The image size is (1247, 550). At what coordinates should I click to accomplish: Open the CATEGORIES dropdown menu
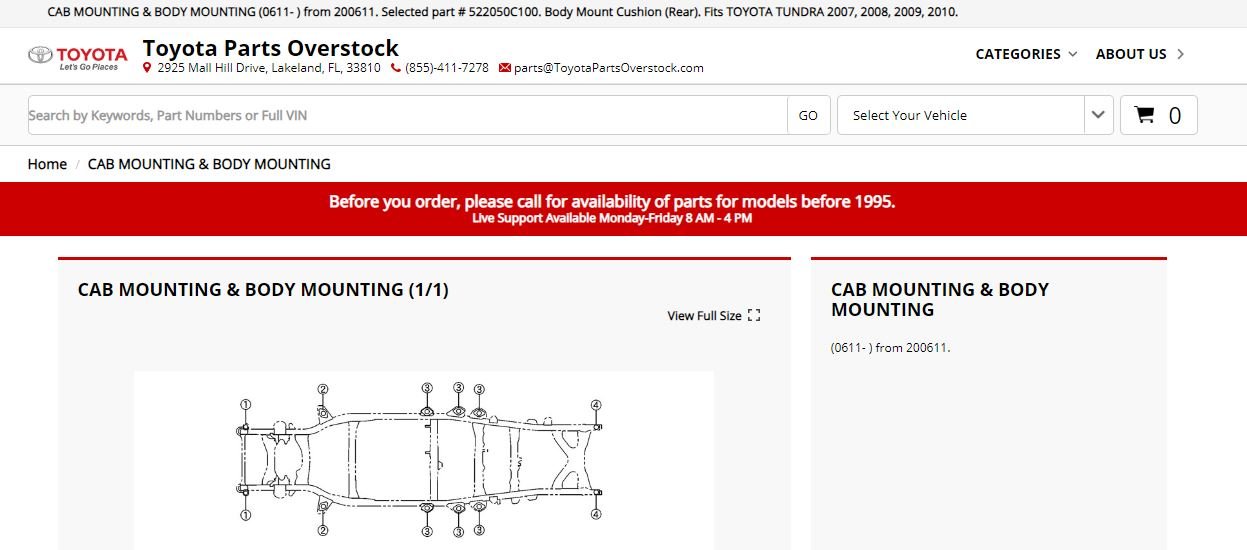click(1026, 54)
